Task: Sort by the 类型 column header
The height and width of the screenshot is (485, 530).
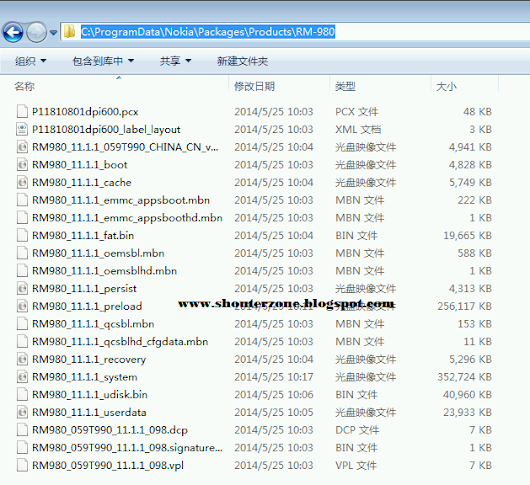Action: tap(345, 87)
